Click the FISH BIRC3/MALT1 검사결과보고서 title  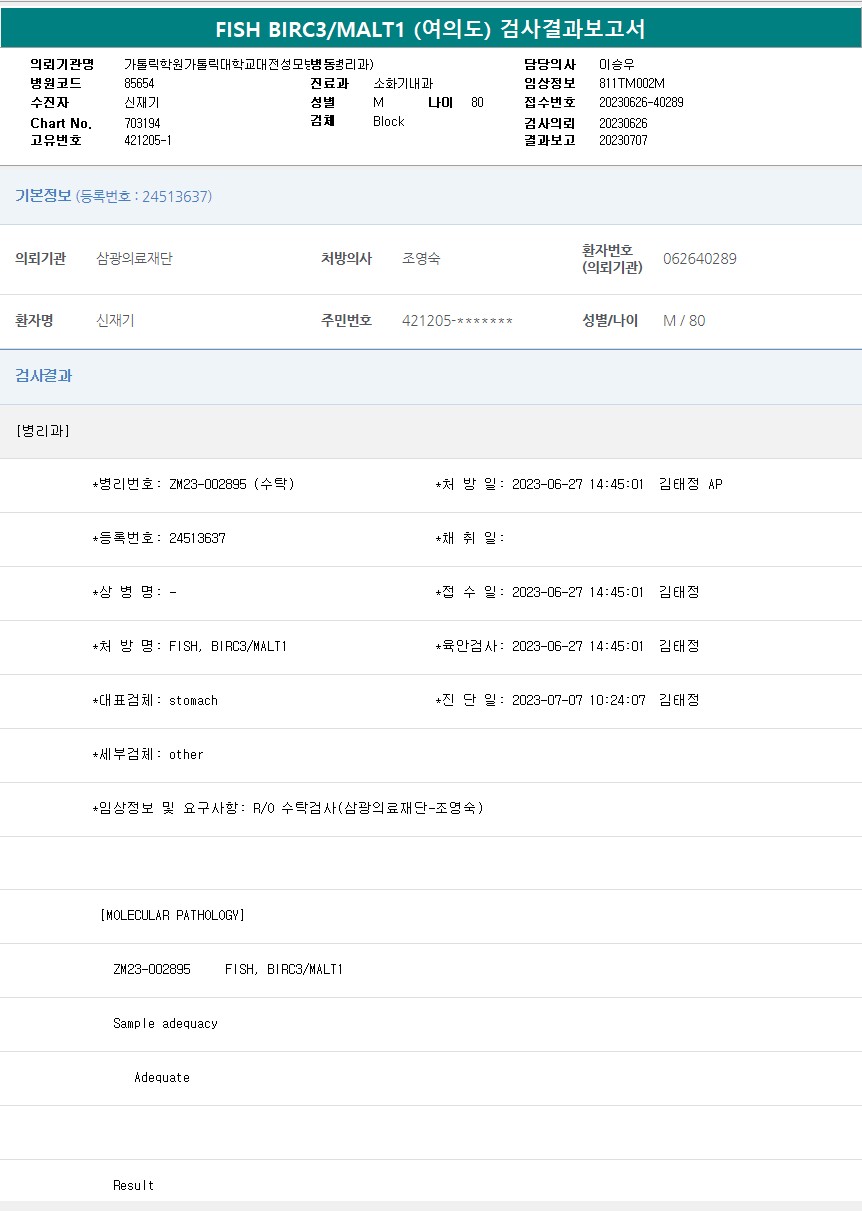430,29
